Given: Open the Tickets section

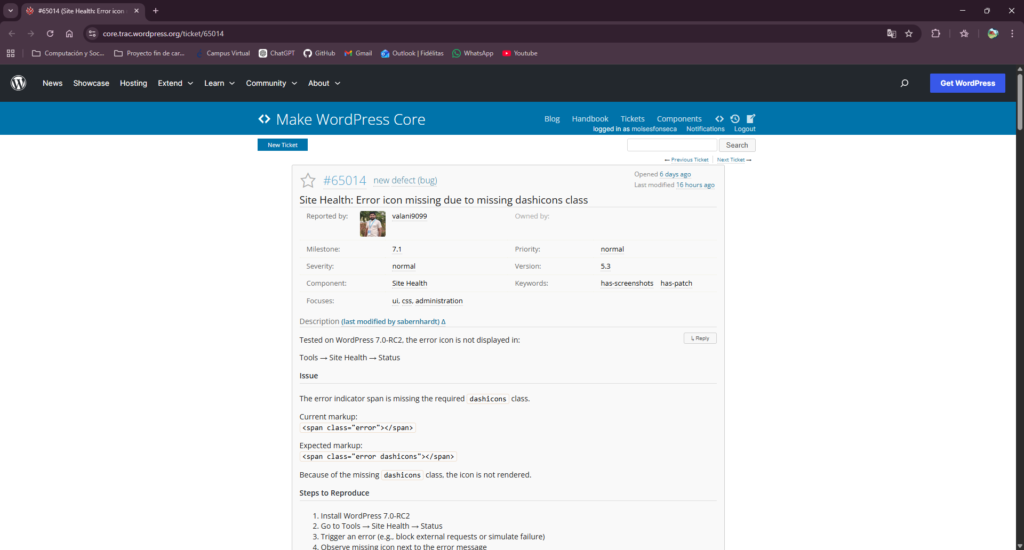Looking at the screenshot, I should click(x=632, y=119).
